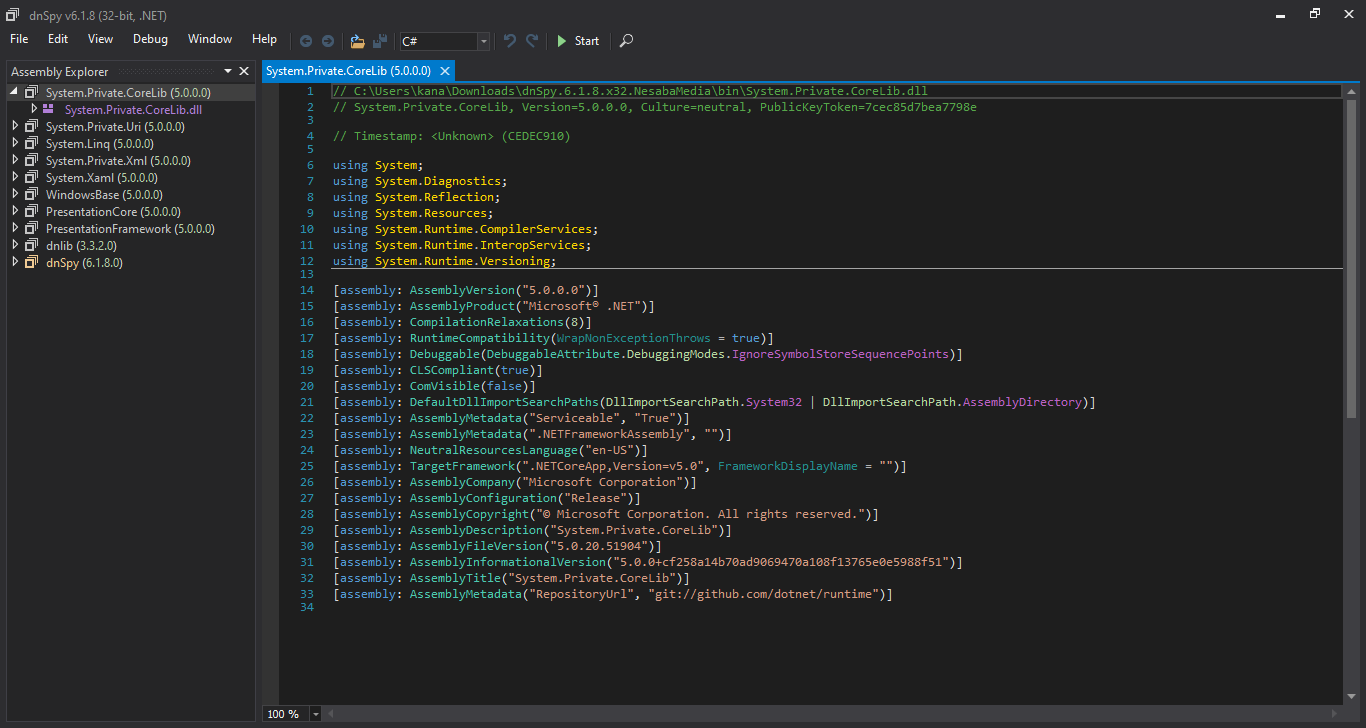
Task: Expand the dnSpy (6.1.8.0) node
Action: pos(14,263)
